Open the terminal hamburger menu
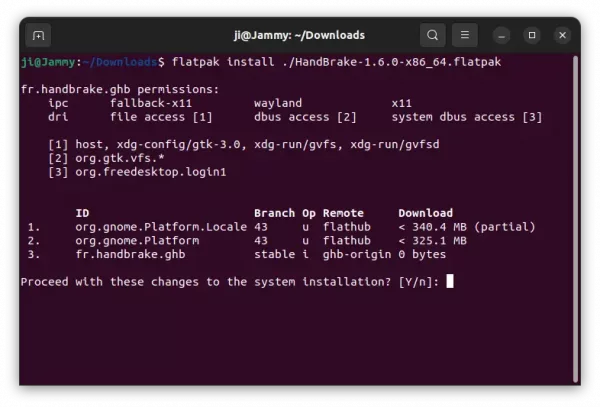 point(465,35)
